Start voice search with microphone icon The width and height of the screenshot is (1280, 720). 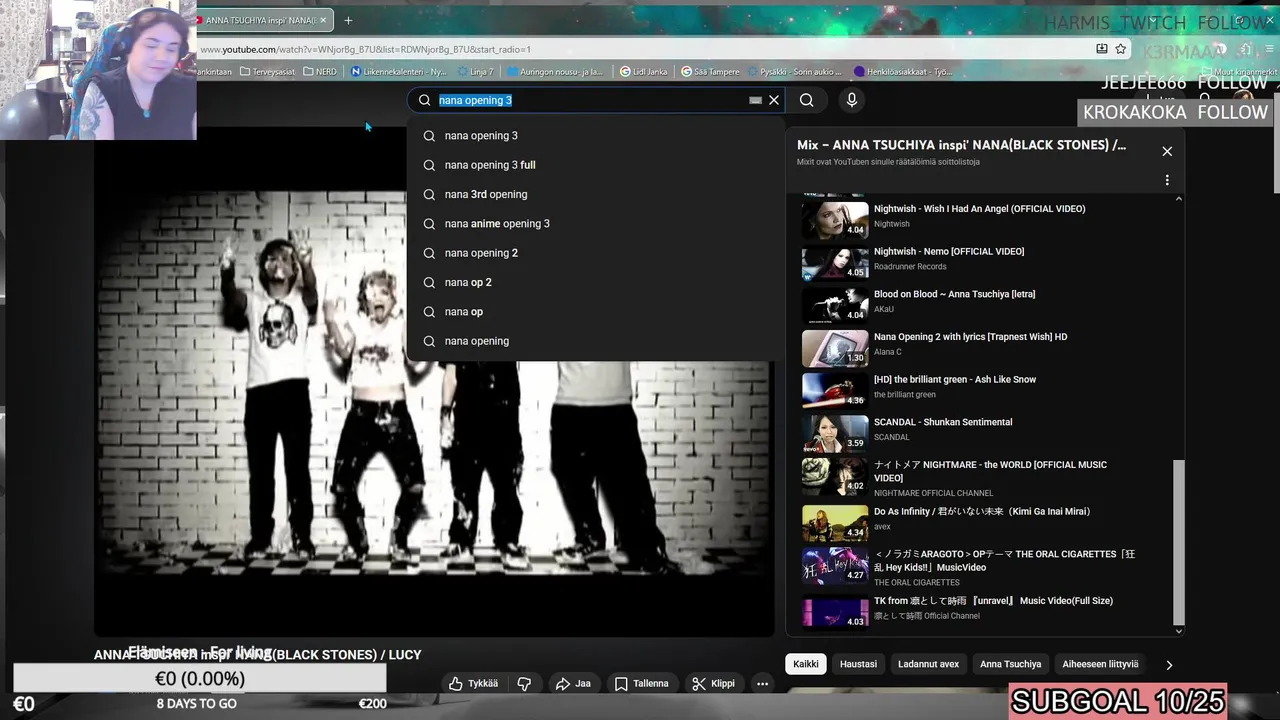tap(852, 100)
